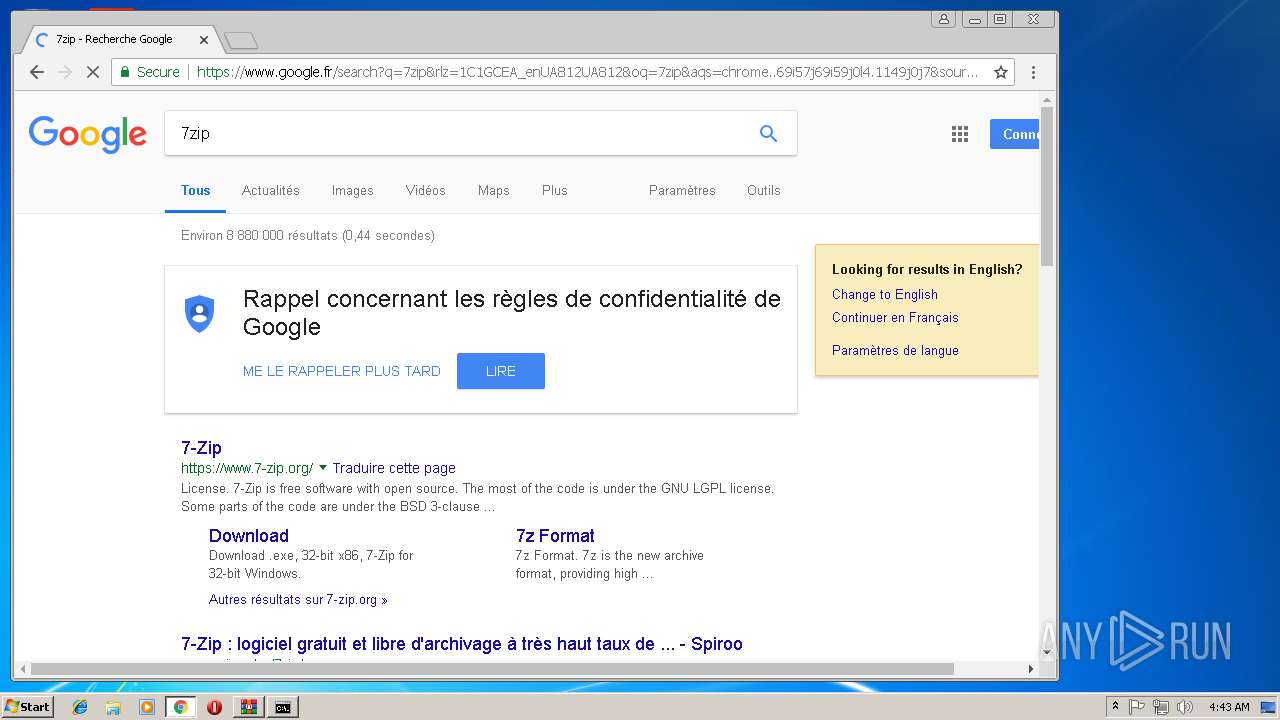Screen dimensions: 1280x720
Task: Click the vertical scrollbar thumb
Action: tap(1047, 185)
